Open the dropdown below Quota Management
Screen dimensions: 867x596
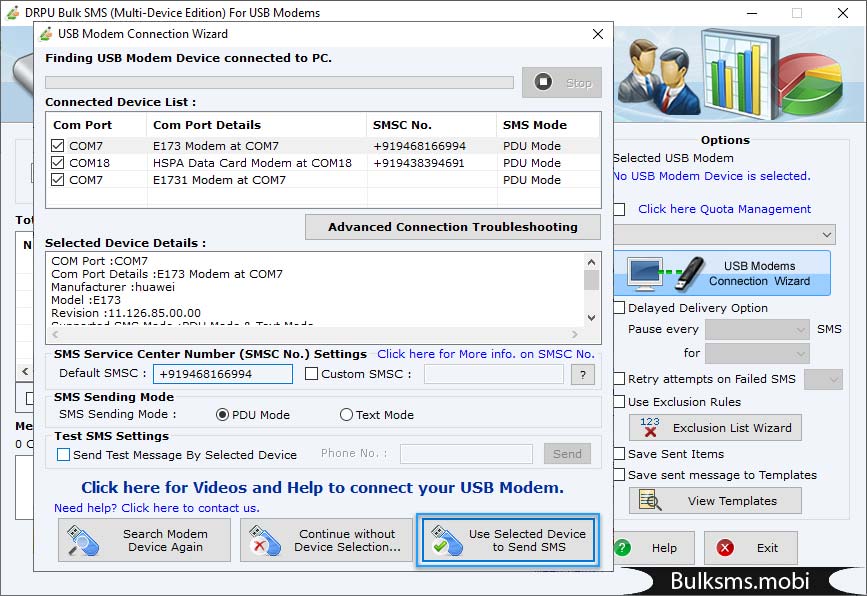[724, 234]
